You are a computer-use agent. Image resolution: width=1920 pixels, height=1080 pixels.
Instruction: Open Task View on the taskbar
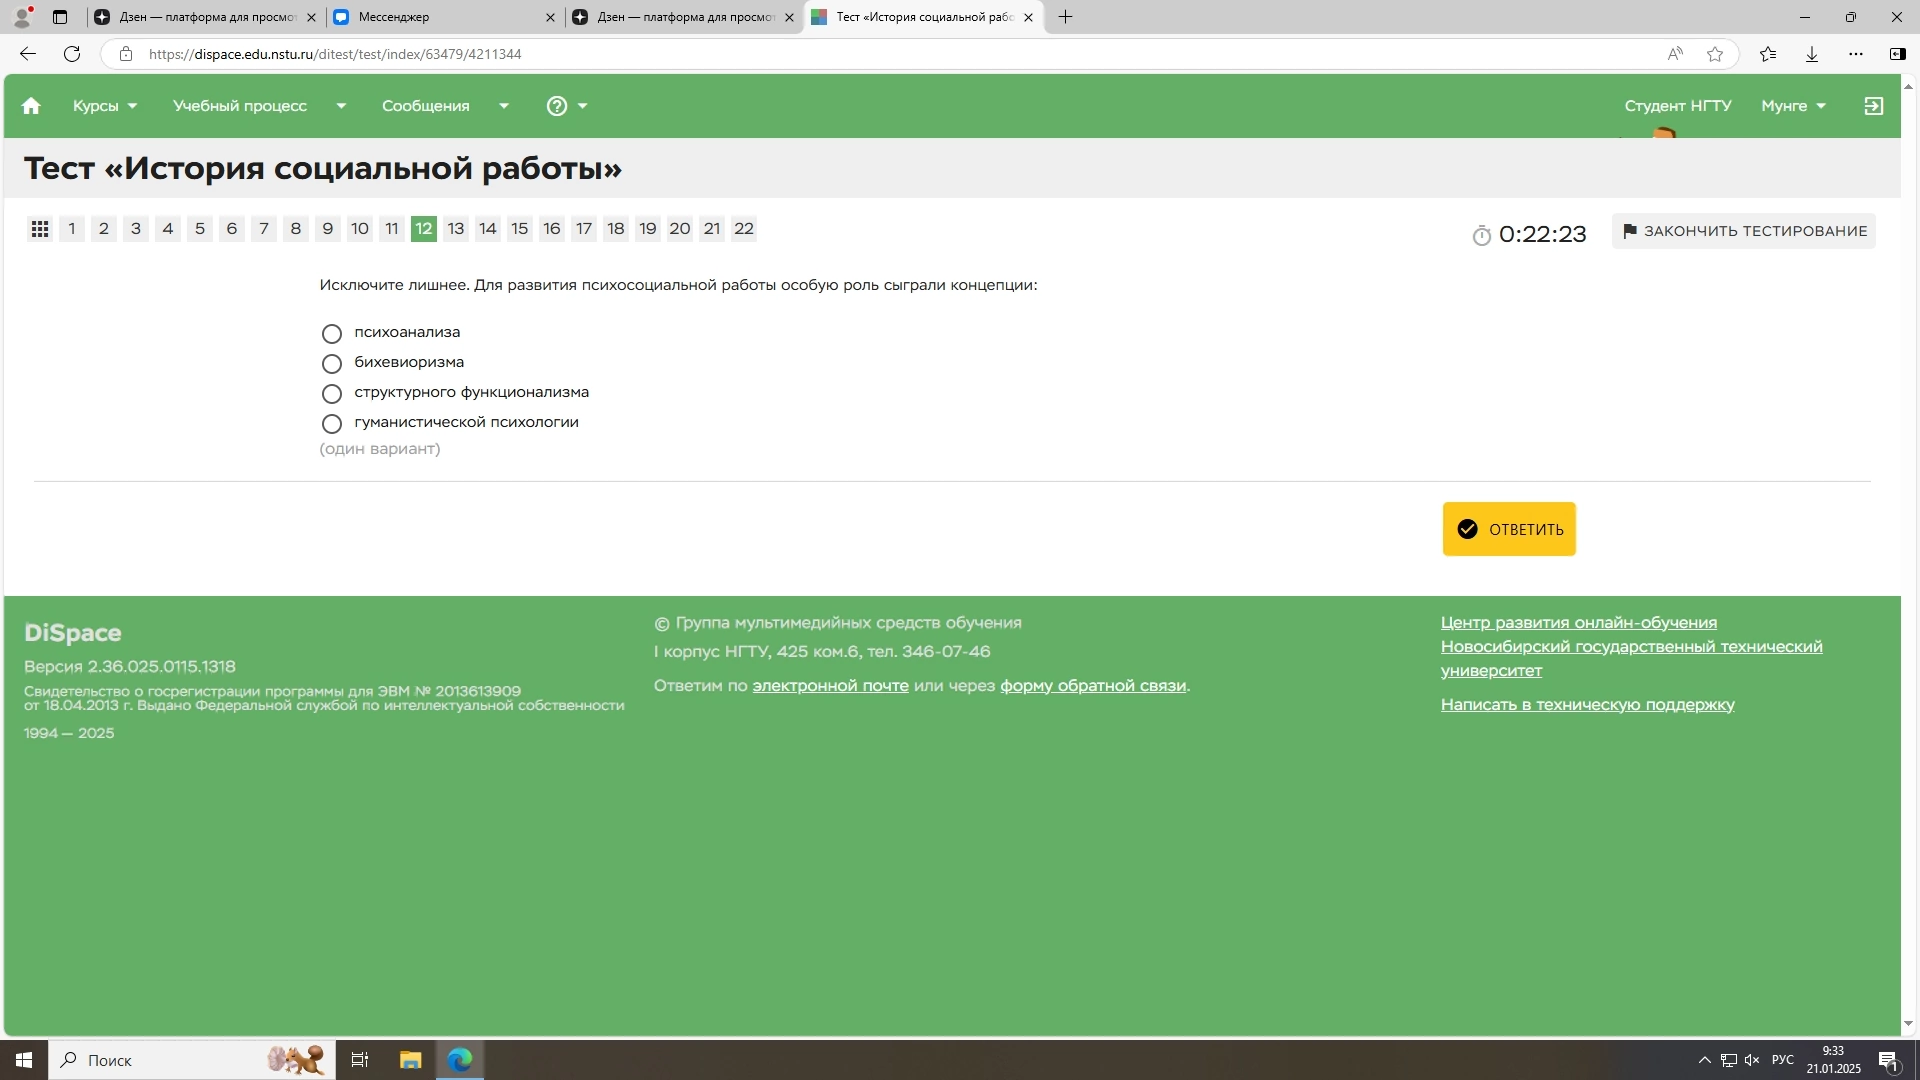click(360, 1060)
